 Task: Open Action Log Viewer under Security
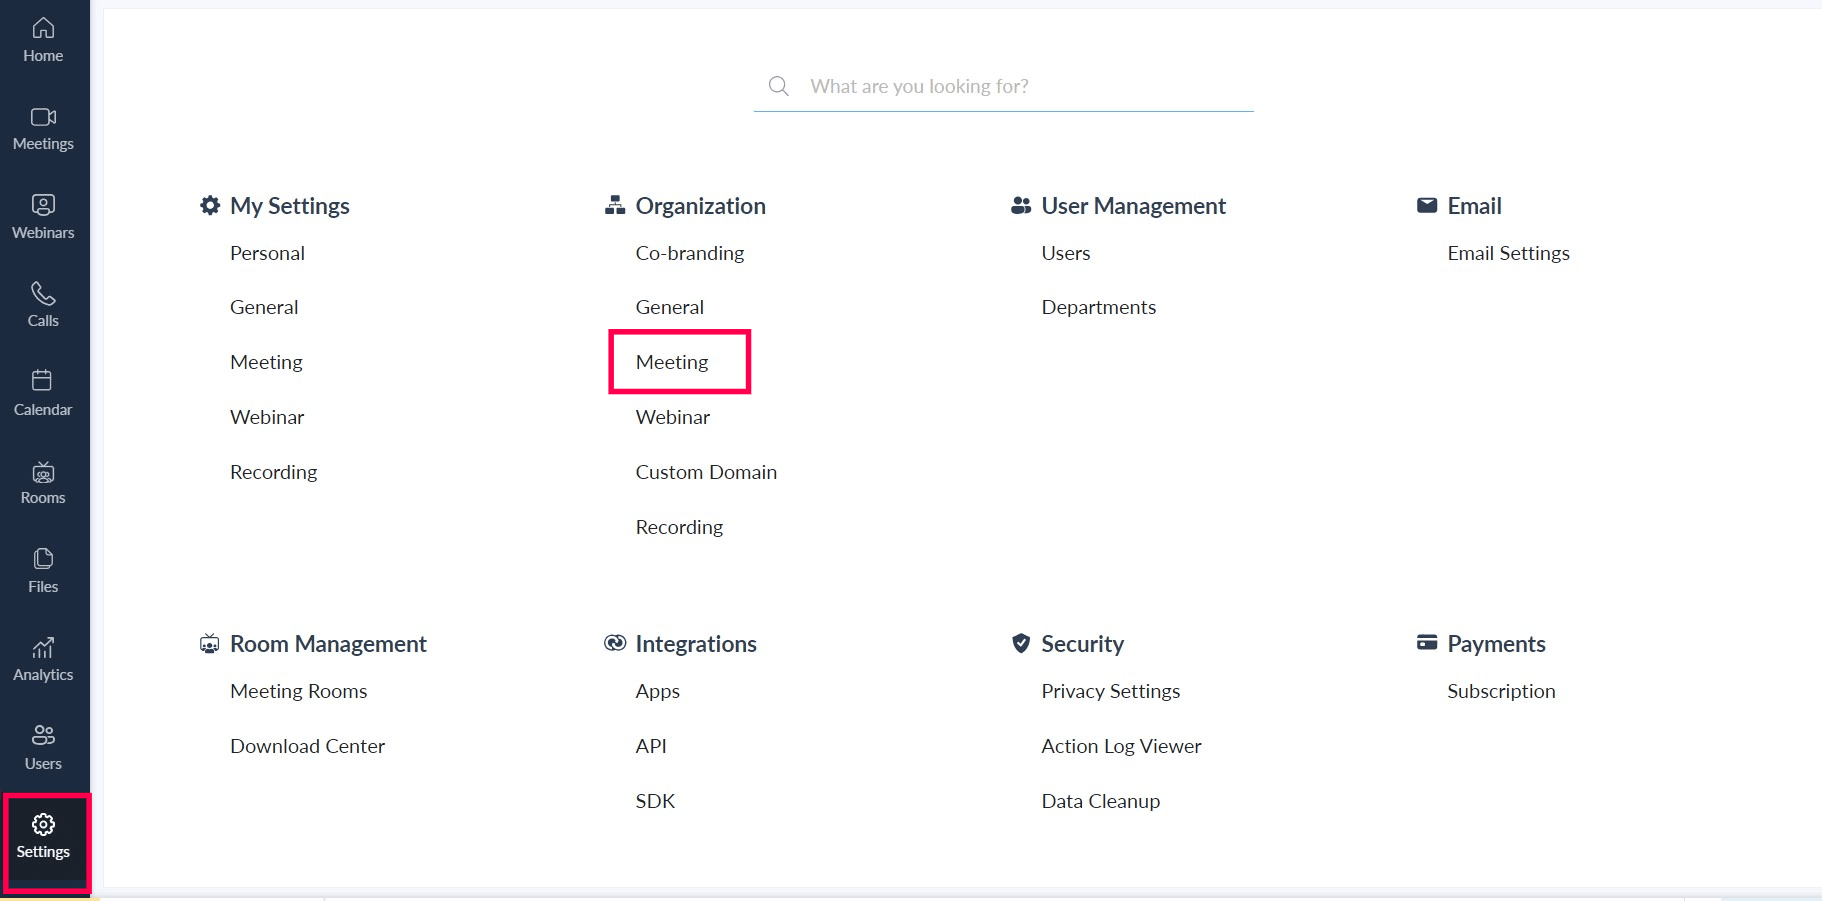[x=1121, y=746]
